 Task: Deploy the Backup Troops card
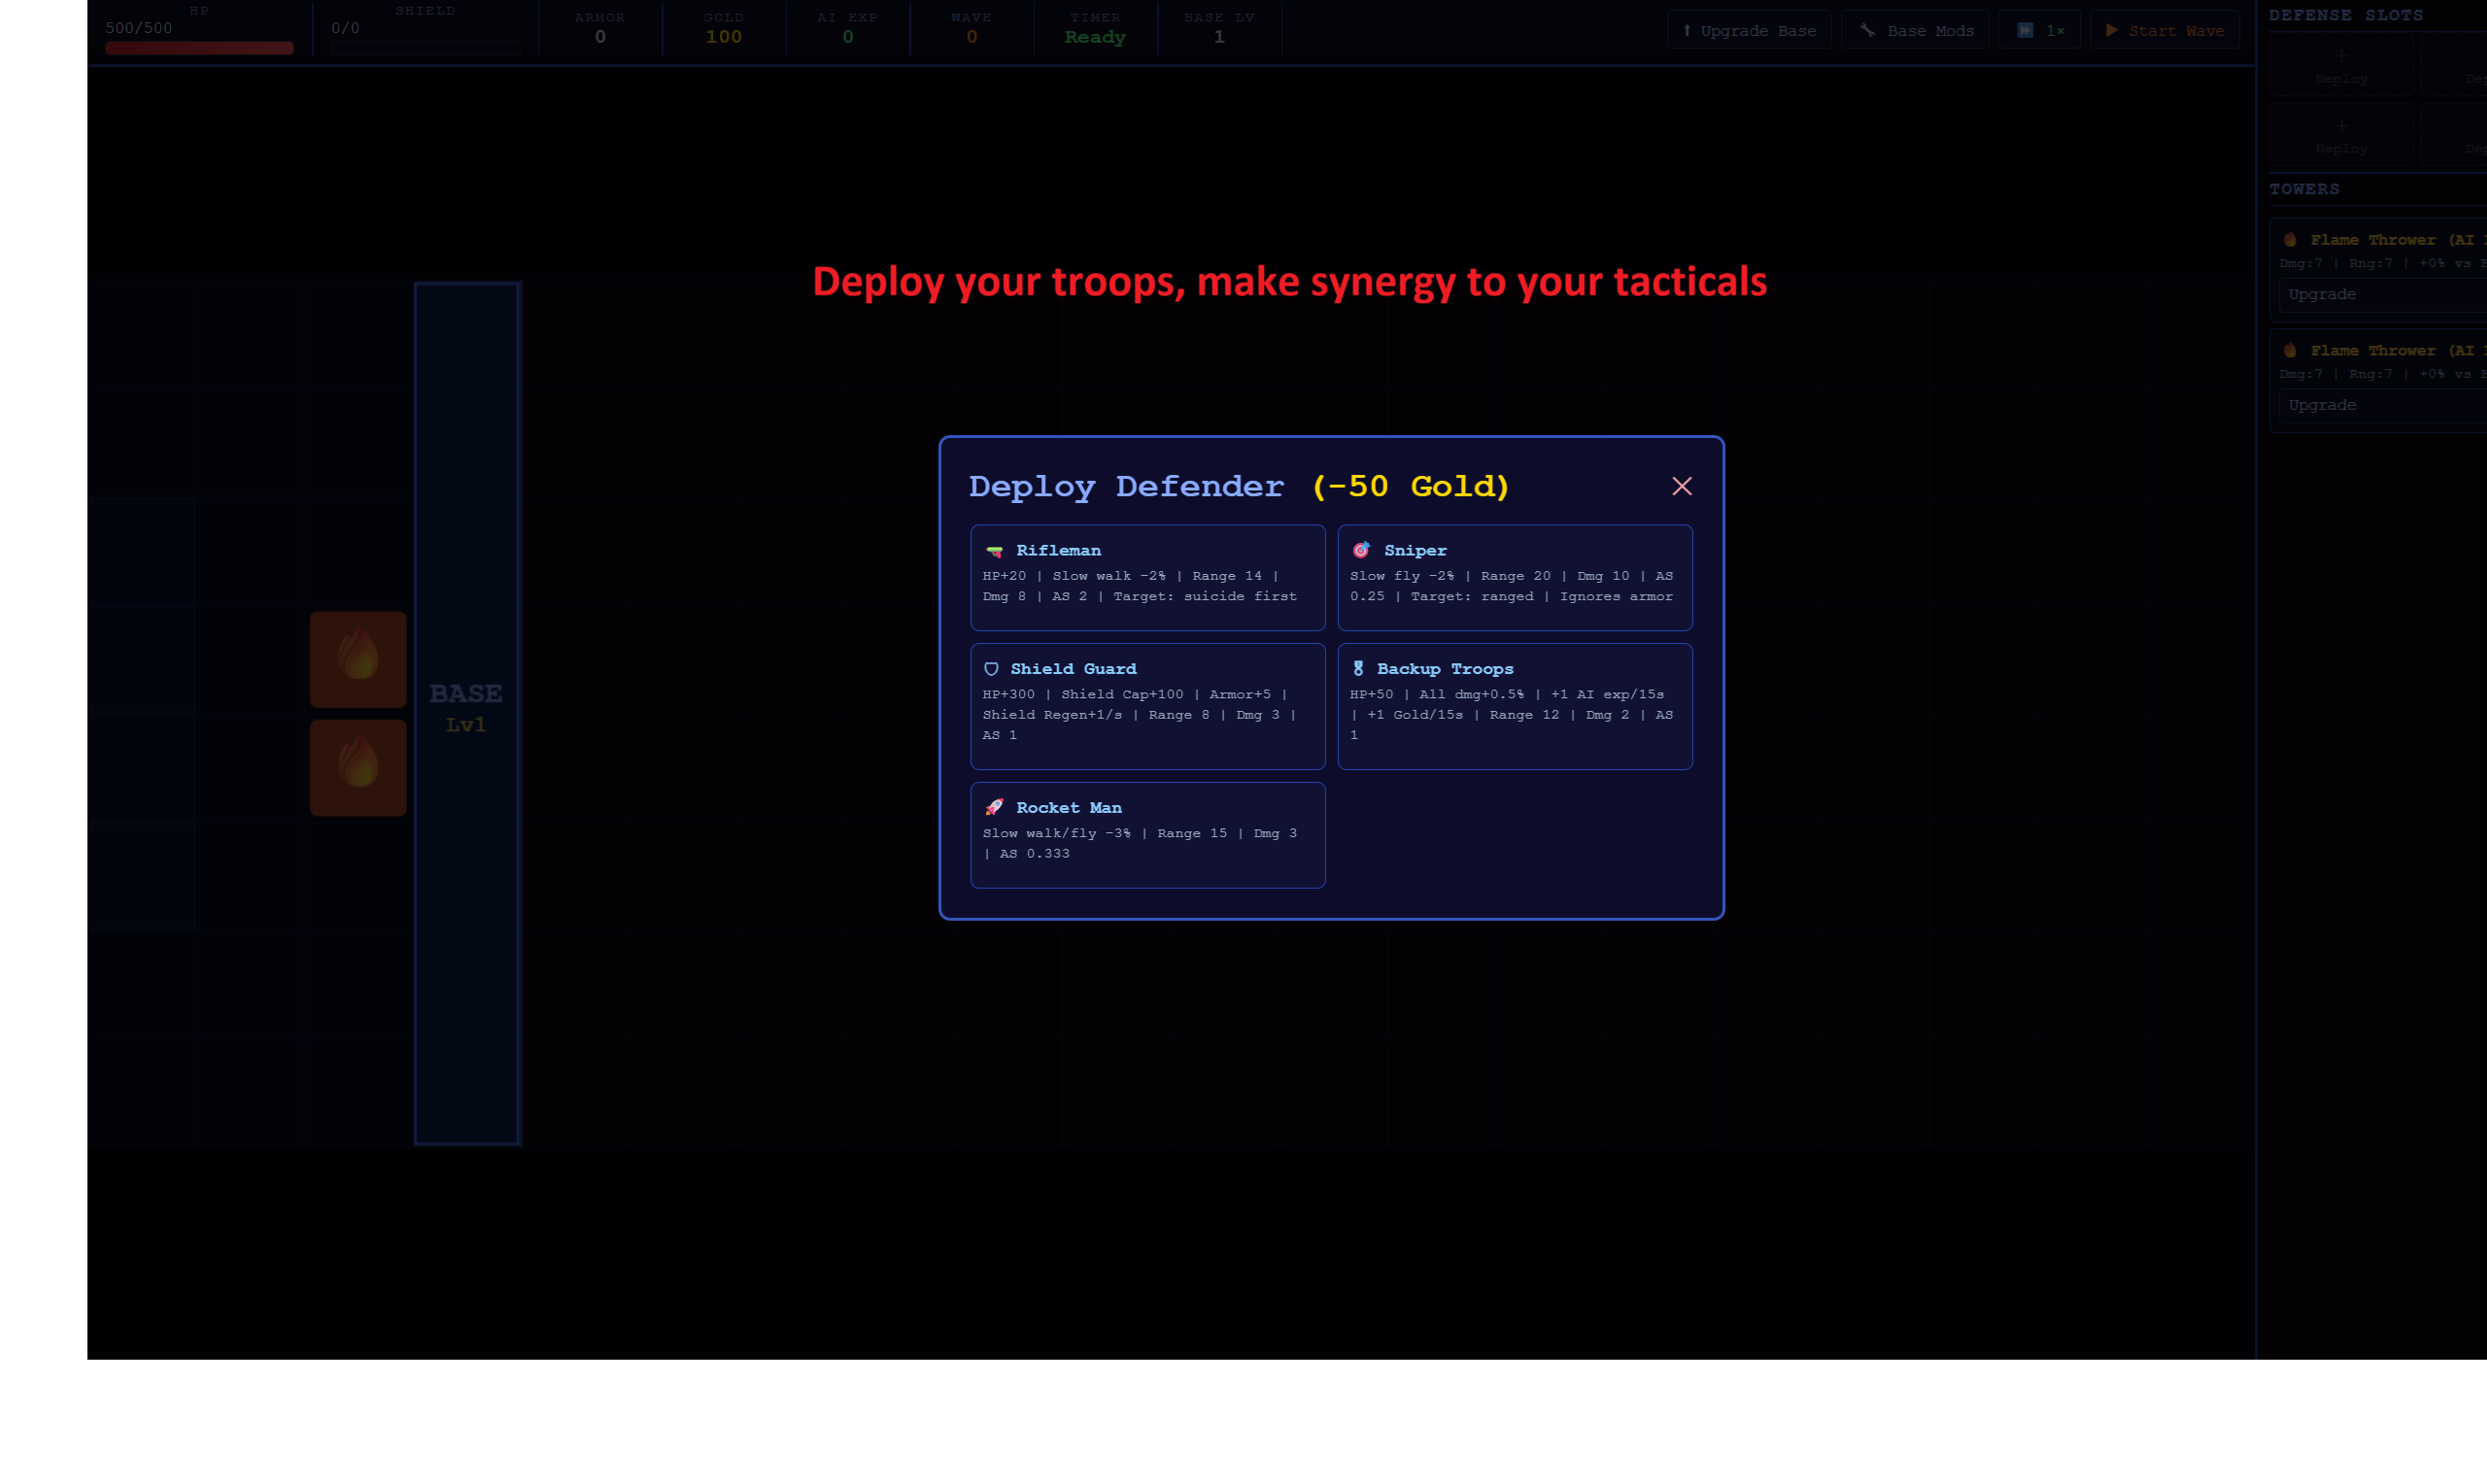(x=1514, y=706)
